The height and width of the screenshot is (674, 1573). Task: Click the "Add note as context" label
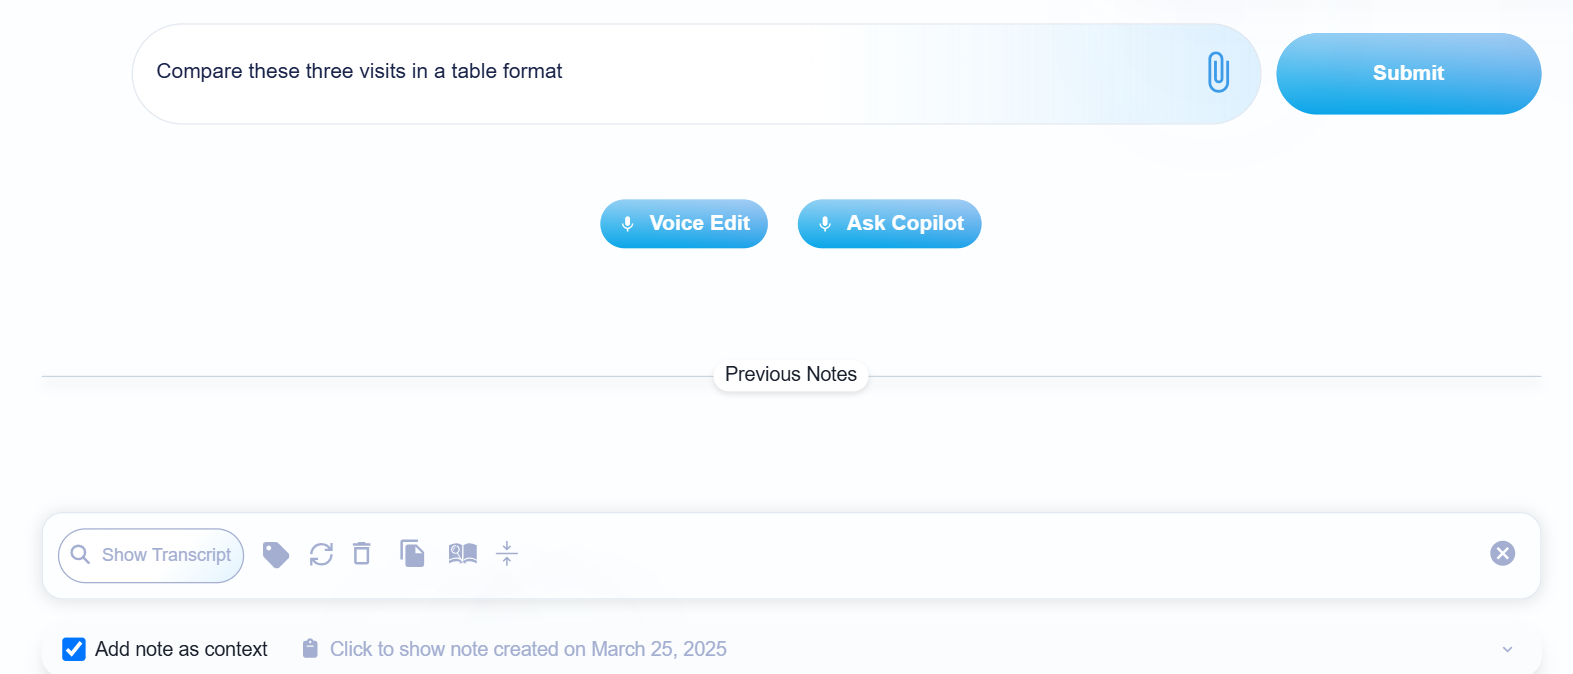click(x=181, y=649)
